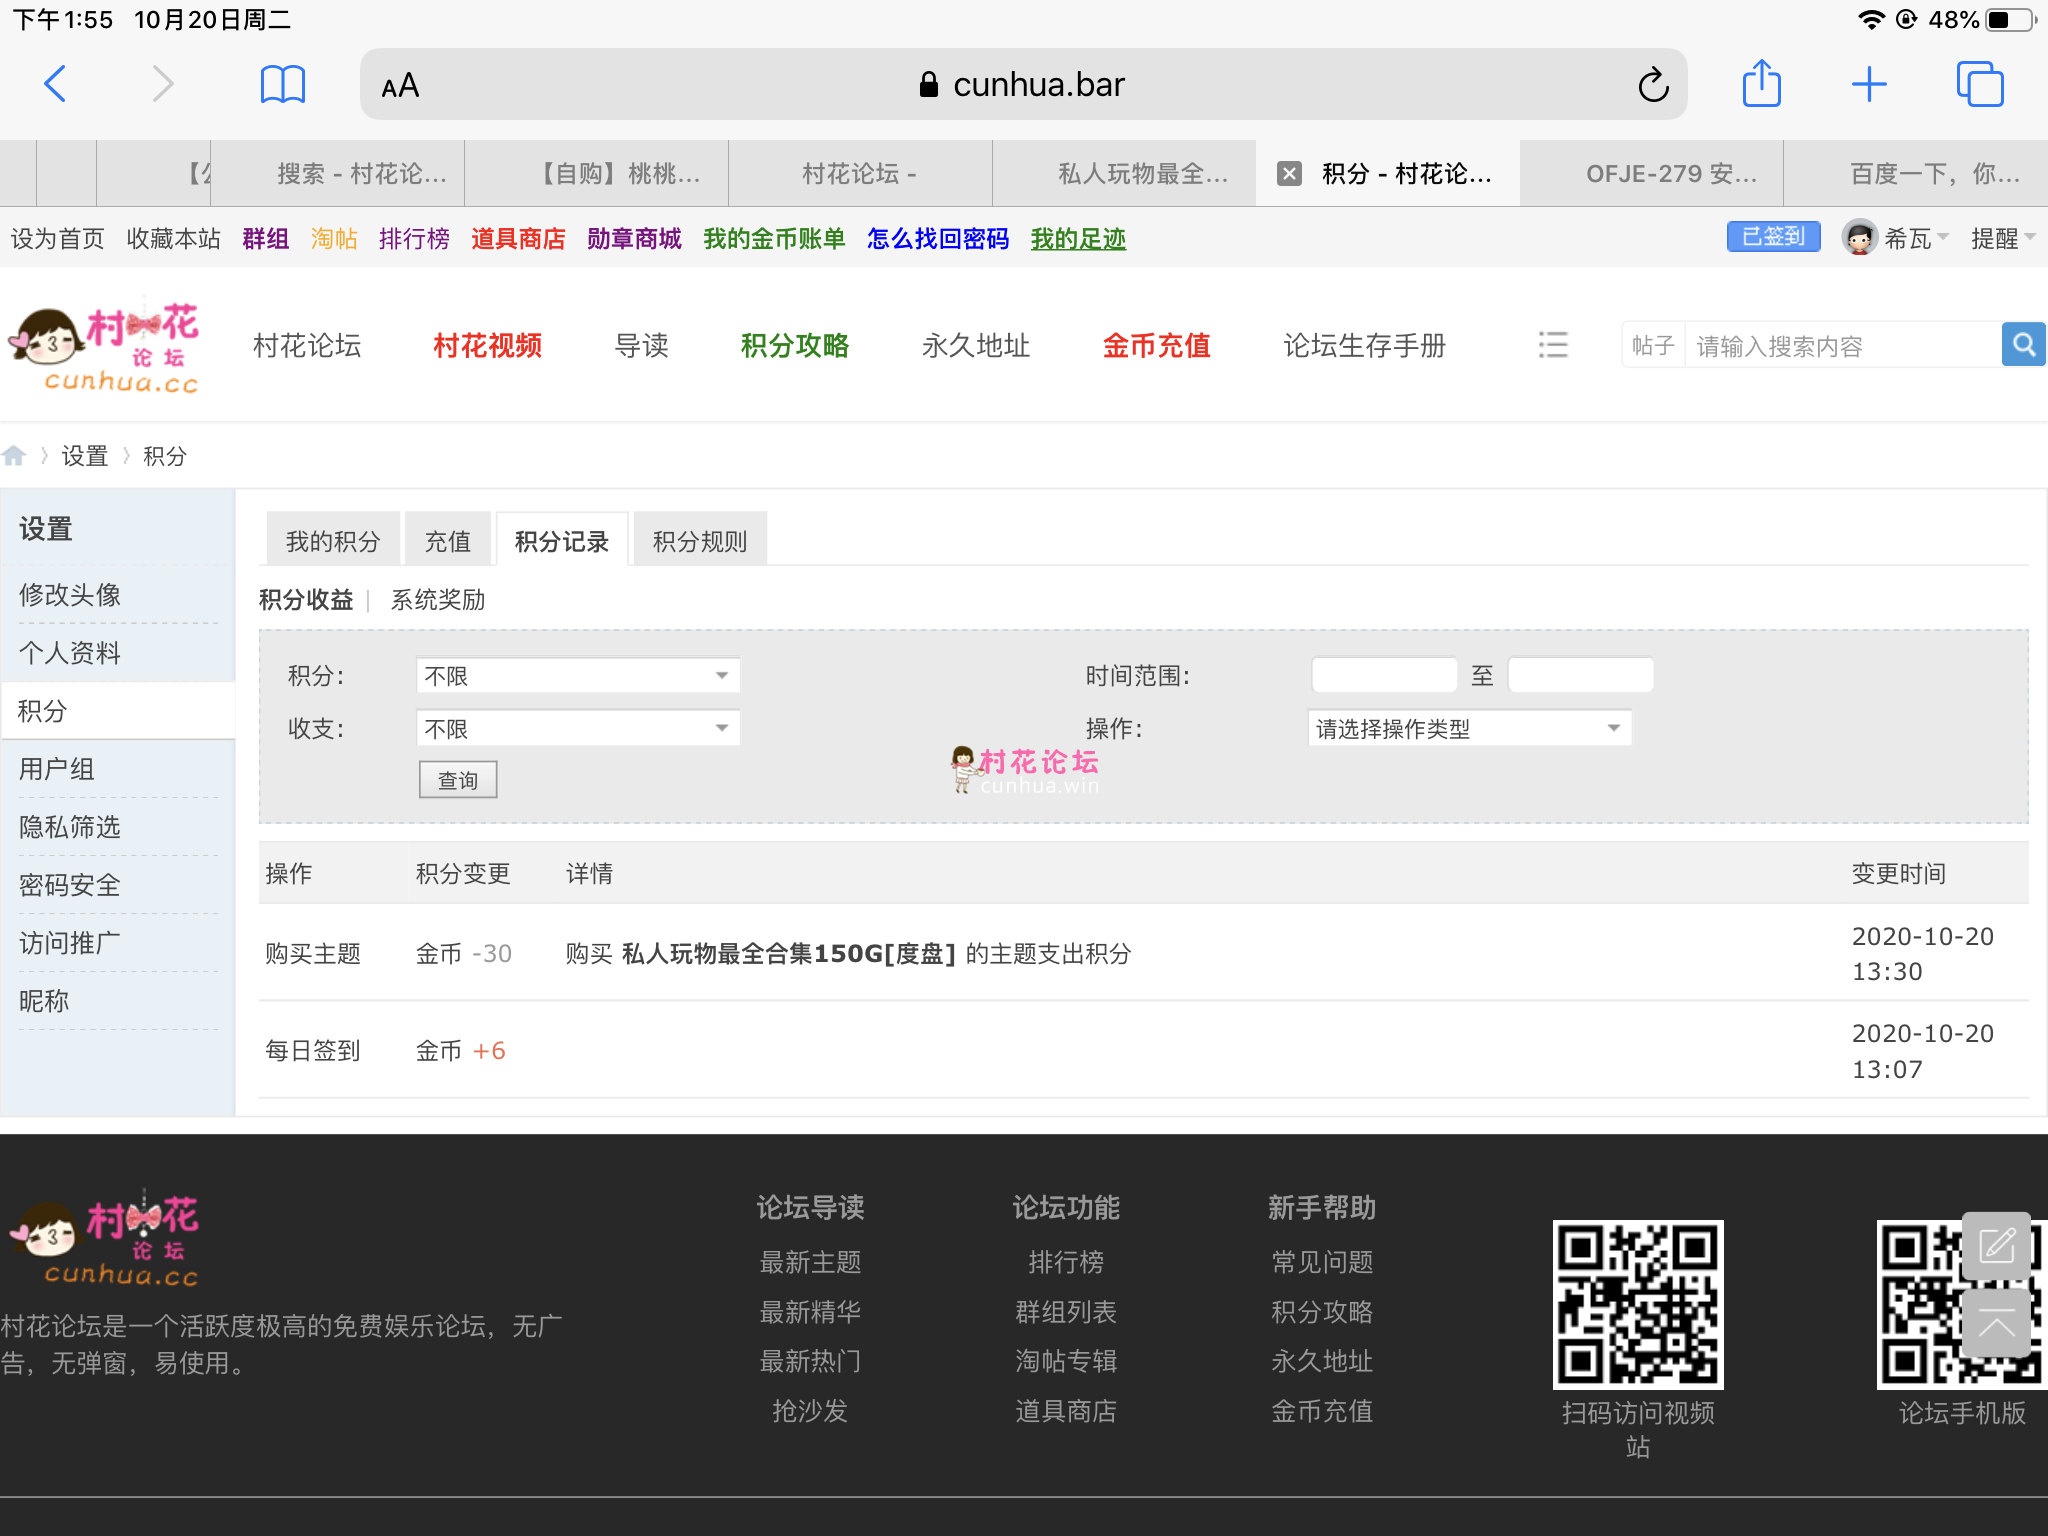The height and width of the screenshot is (1536, 2048).
Task: Open the 积分 filter dropdown 不限
Action: (x=578, y=676)
